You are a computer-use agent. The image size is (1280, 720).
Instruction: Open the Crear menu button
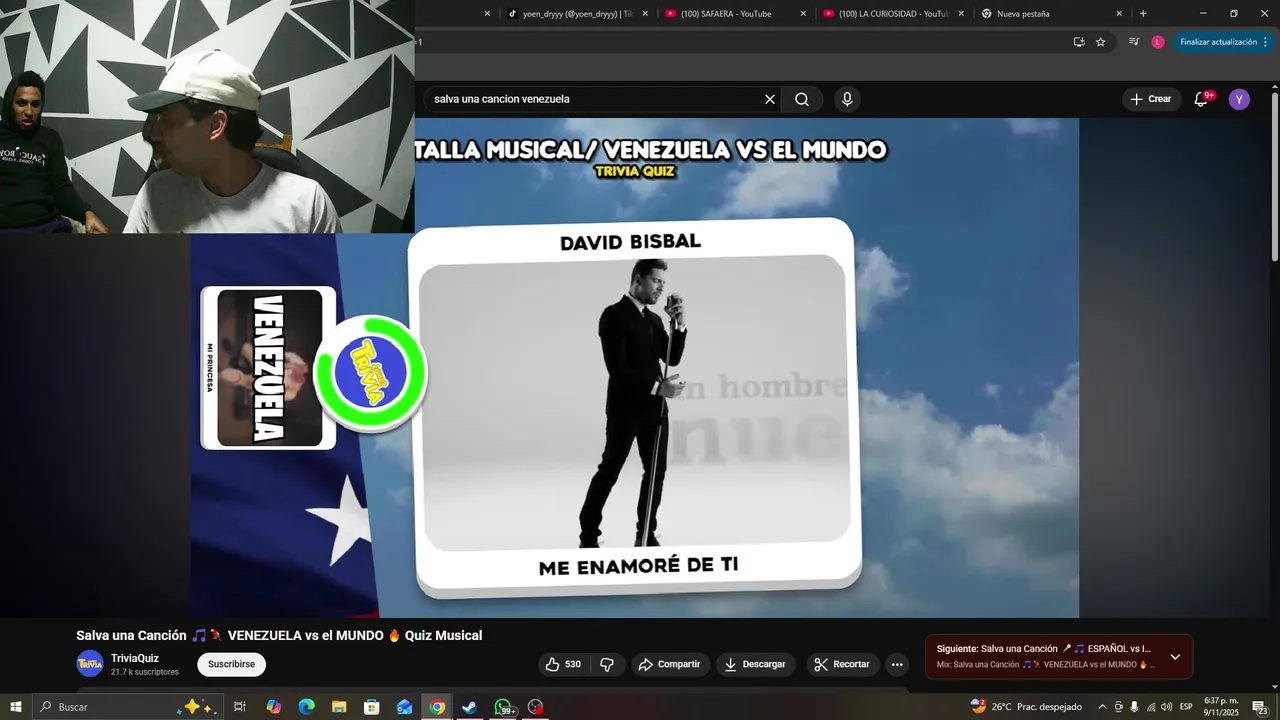pyautogui.click(x=1150, y=99)
